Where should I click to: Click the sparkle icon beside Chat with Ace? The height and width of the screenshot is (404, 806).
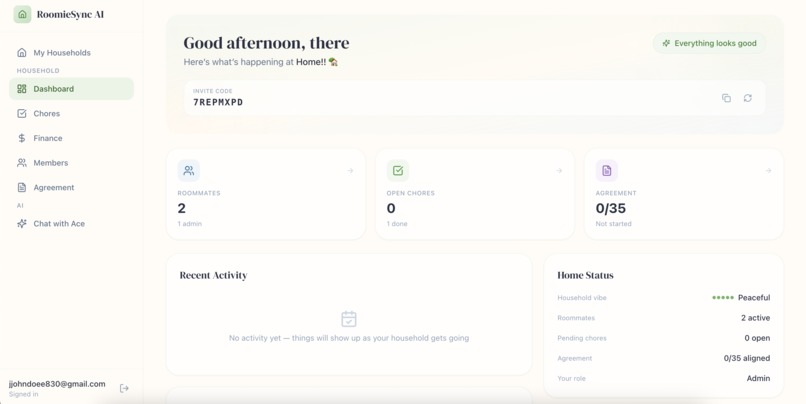pyautogui.click(x=22, y=224)
